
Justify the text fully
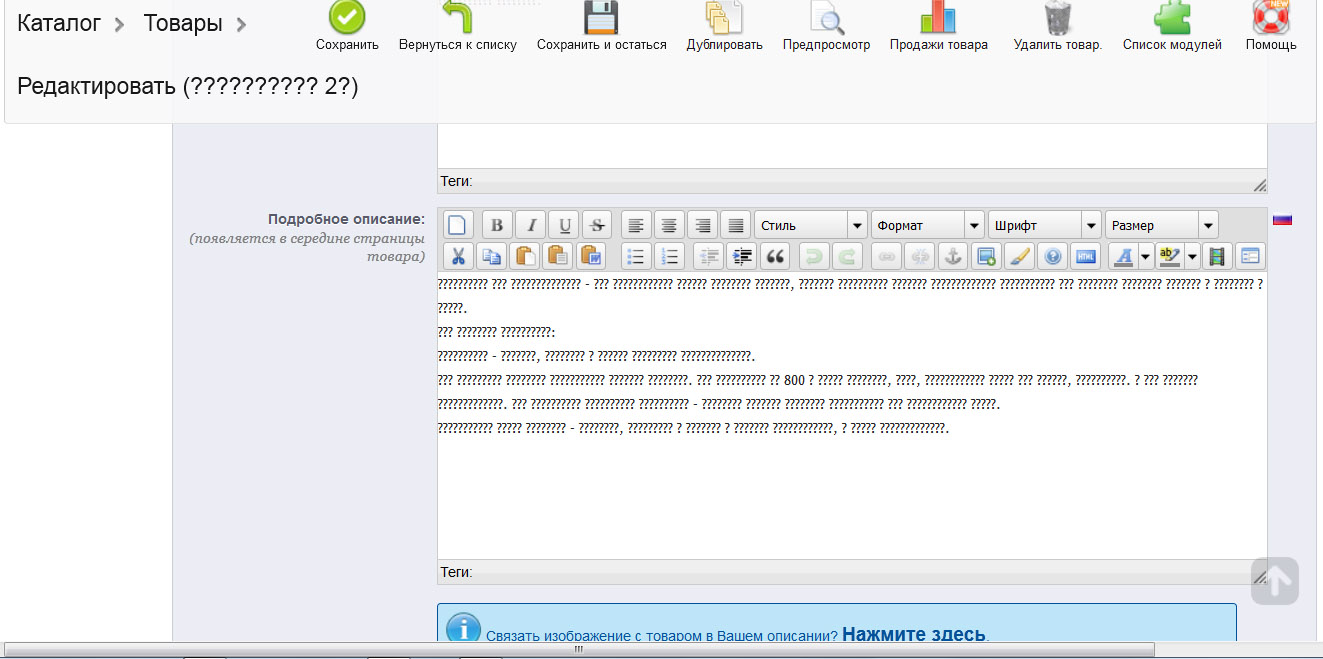(x=735, y=225)
